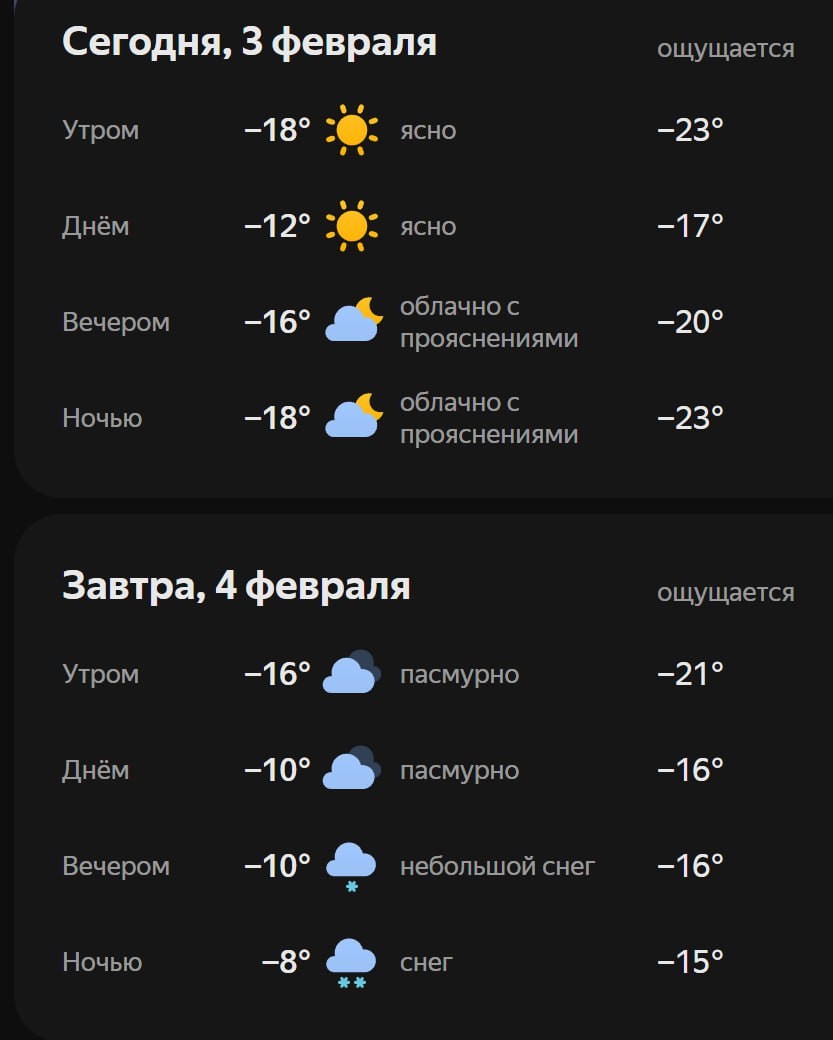Open the 'Сегодня, 3 февраля' heading
833x1040 pixels.
click(x=249, y=42)
